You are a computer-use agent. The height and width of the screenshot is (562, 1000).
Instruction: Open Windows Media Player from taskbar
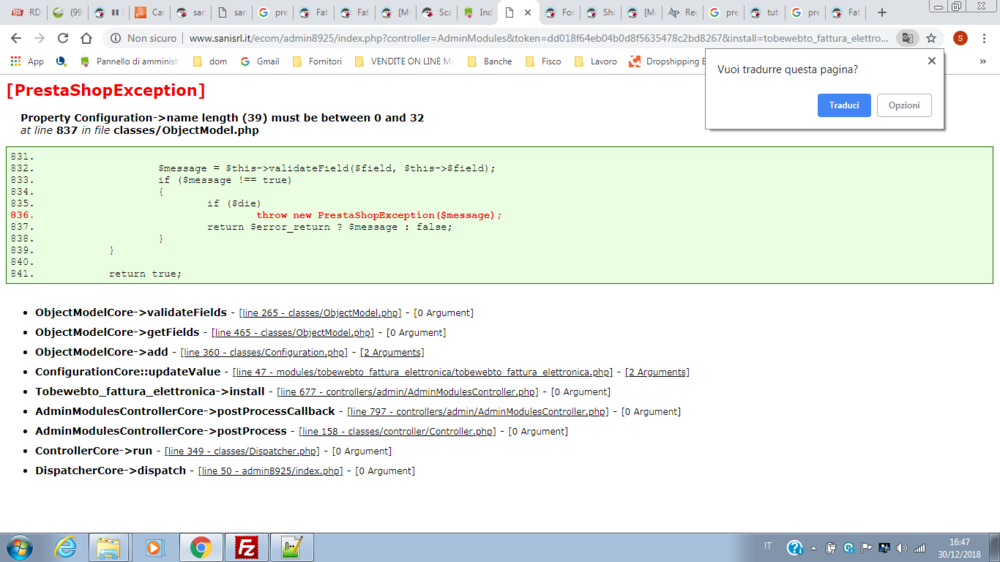click(153, 547)
